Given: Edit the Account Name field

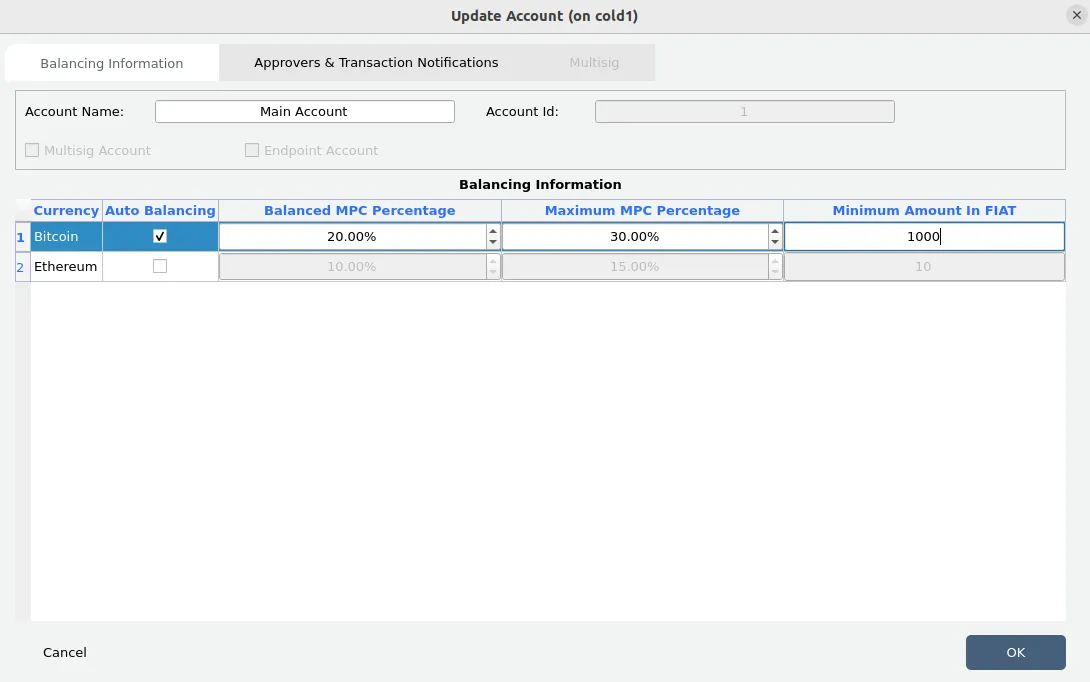Looking at the screenshot, I should point(304,111).
